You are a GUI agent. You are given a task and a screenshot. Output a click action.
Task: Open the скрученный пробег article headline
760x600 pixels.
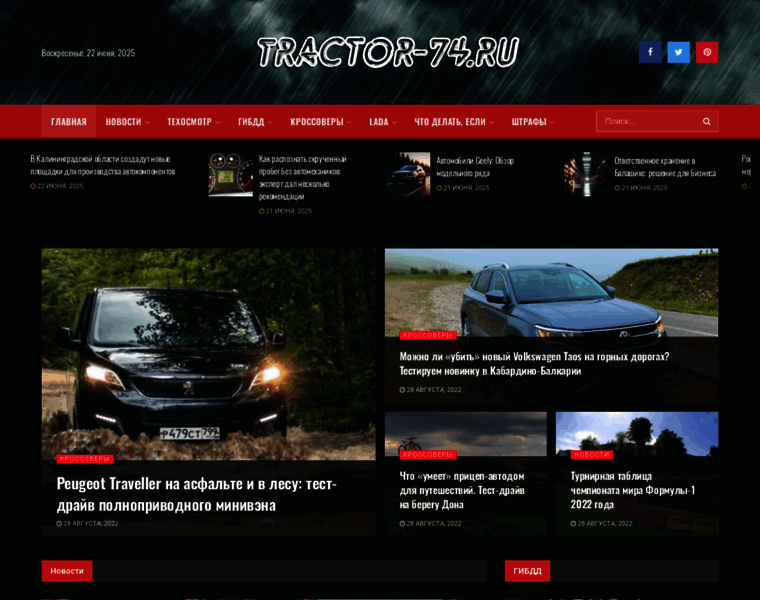302,178
